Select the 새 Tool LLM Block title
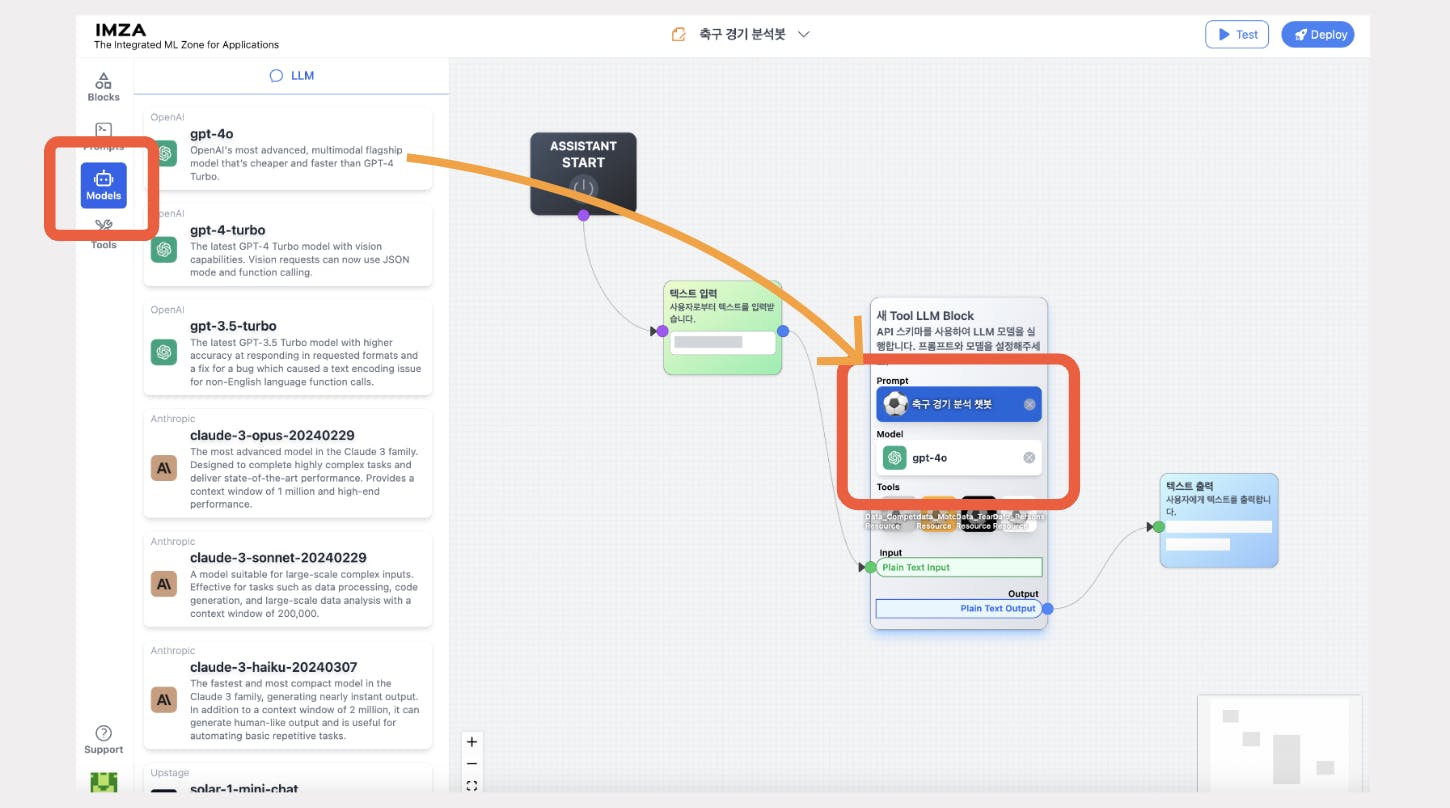The width and height of the screenshot is (1450, 808). (x=925, y=316)
